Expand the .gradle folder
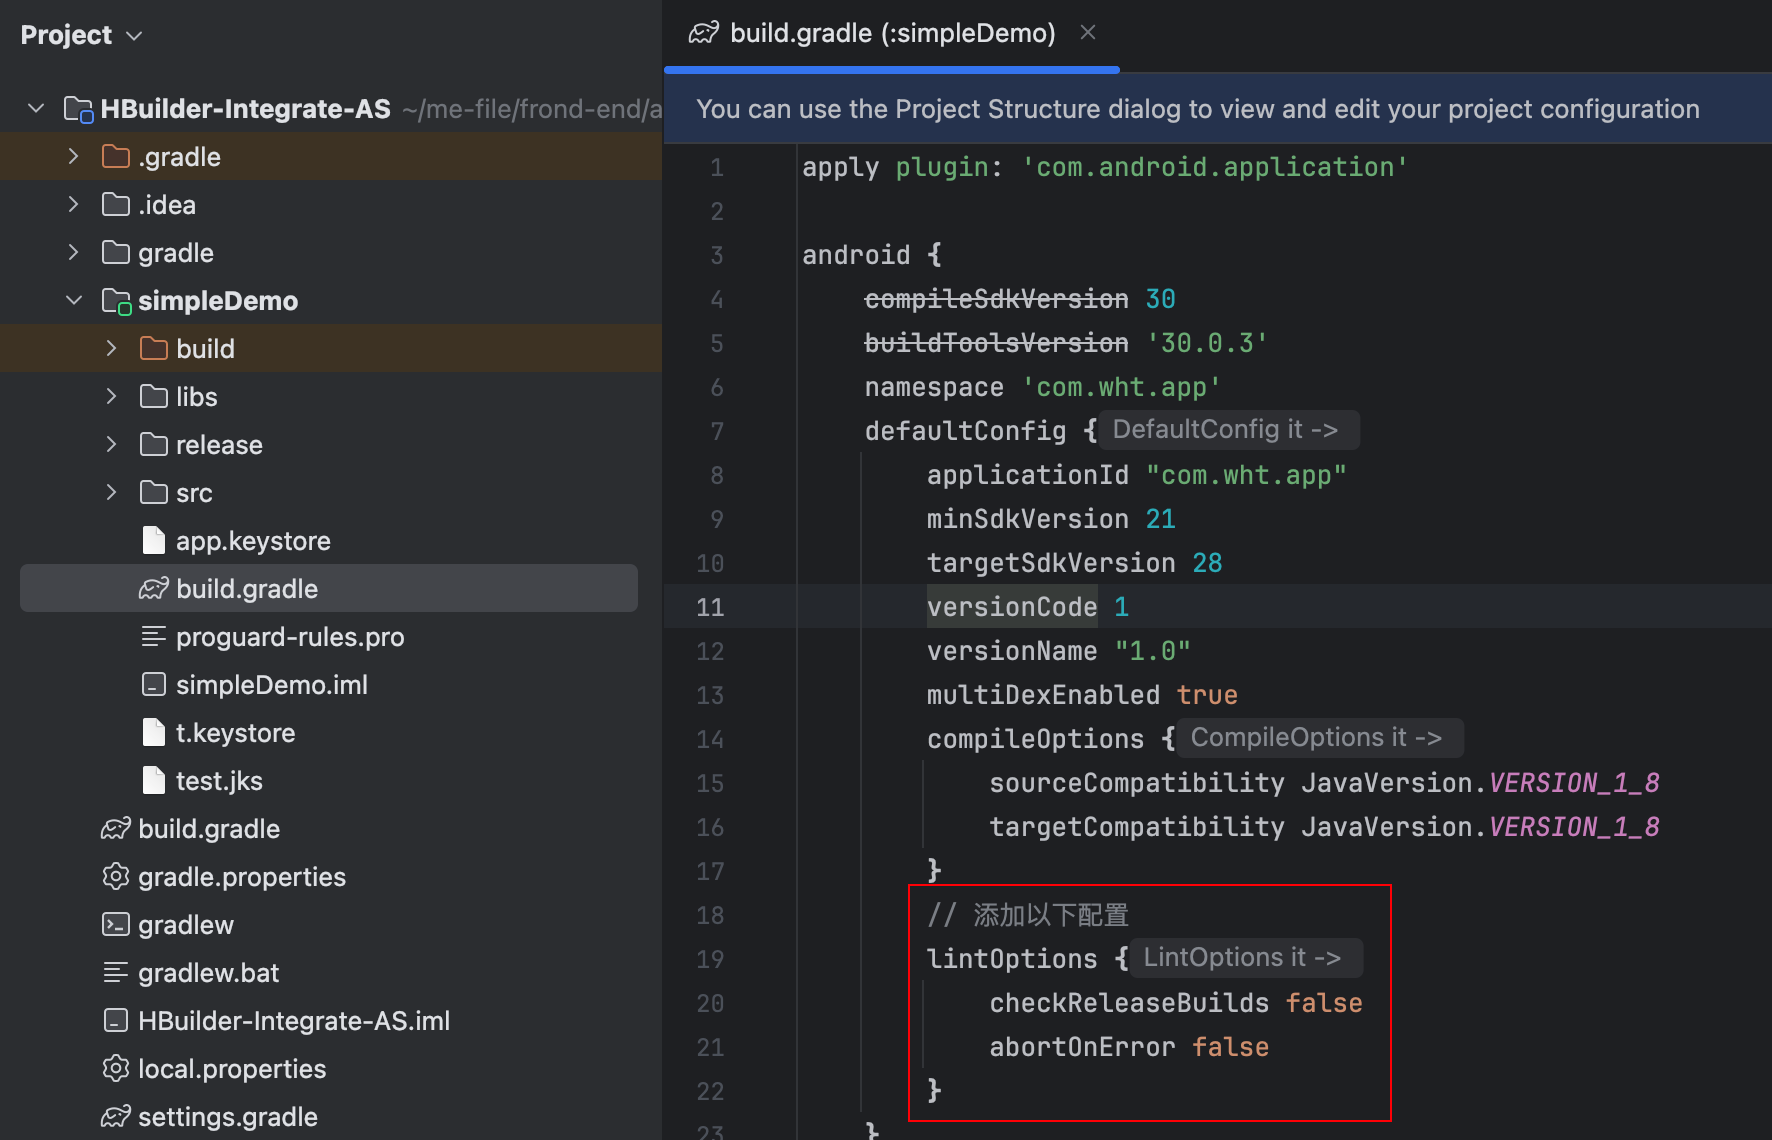The height and width of the screenshot is (1140, 1772). click(72, 156)
